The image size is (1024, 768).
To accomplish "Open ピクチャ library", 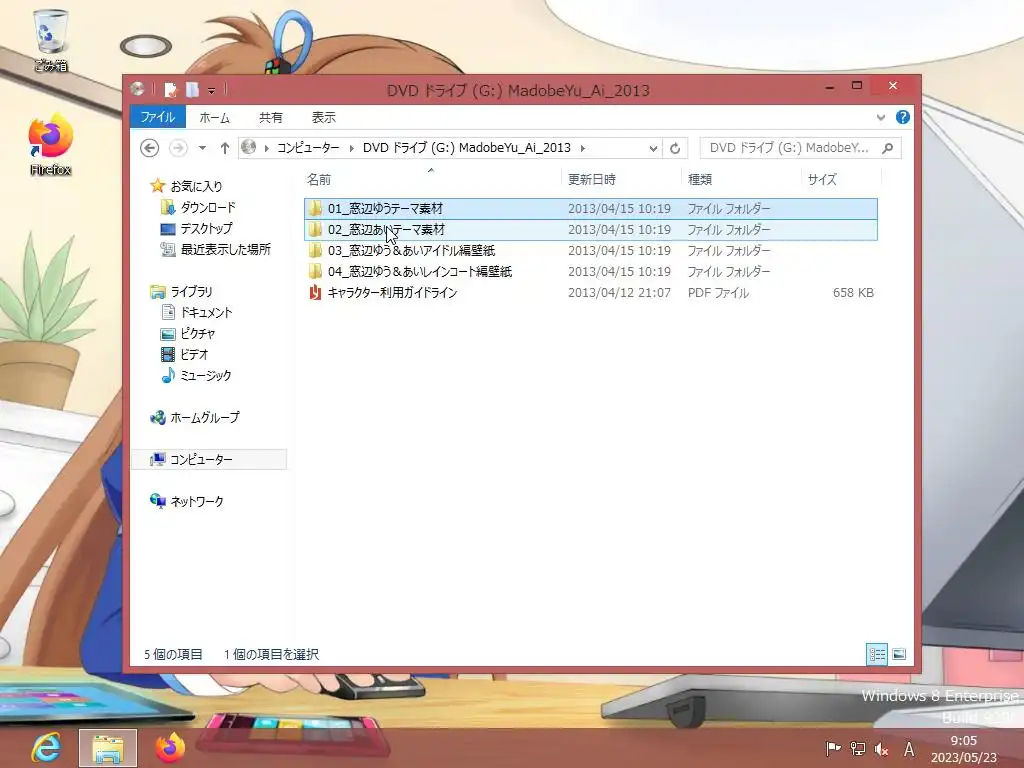I will tap(187, 333).
